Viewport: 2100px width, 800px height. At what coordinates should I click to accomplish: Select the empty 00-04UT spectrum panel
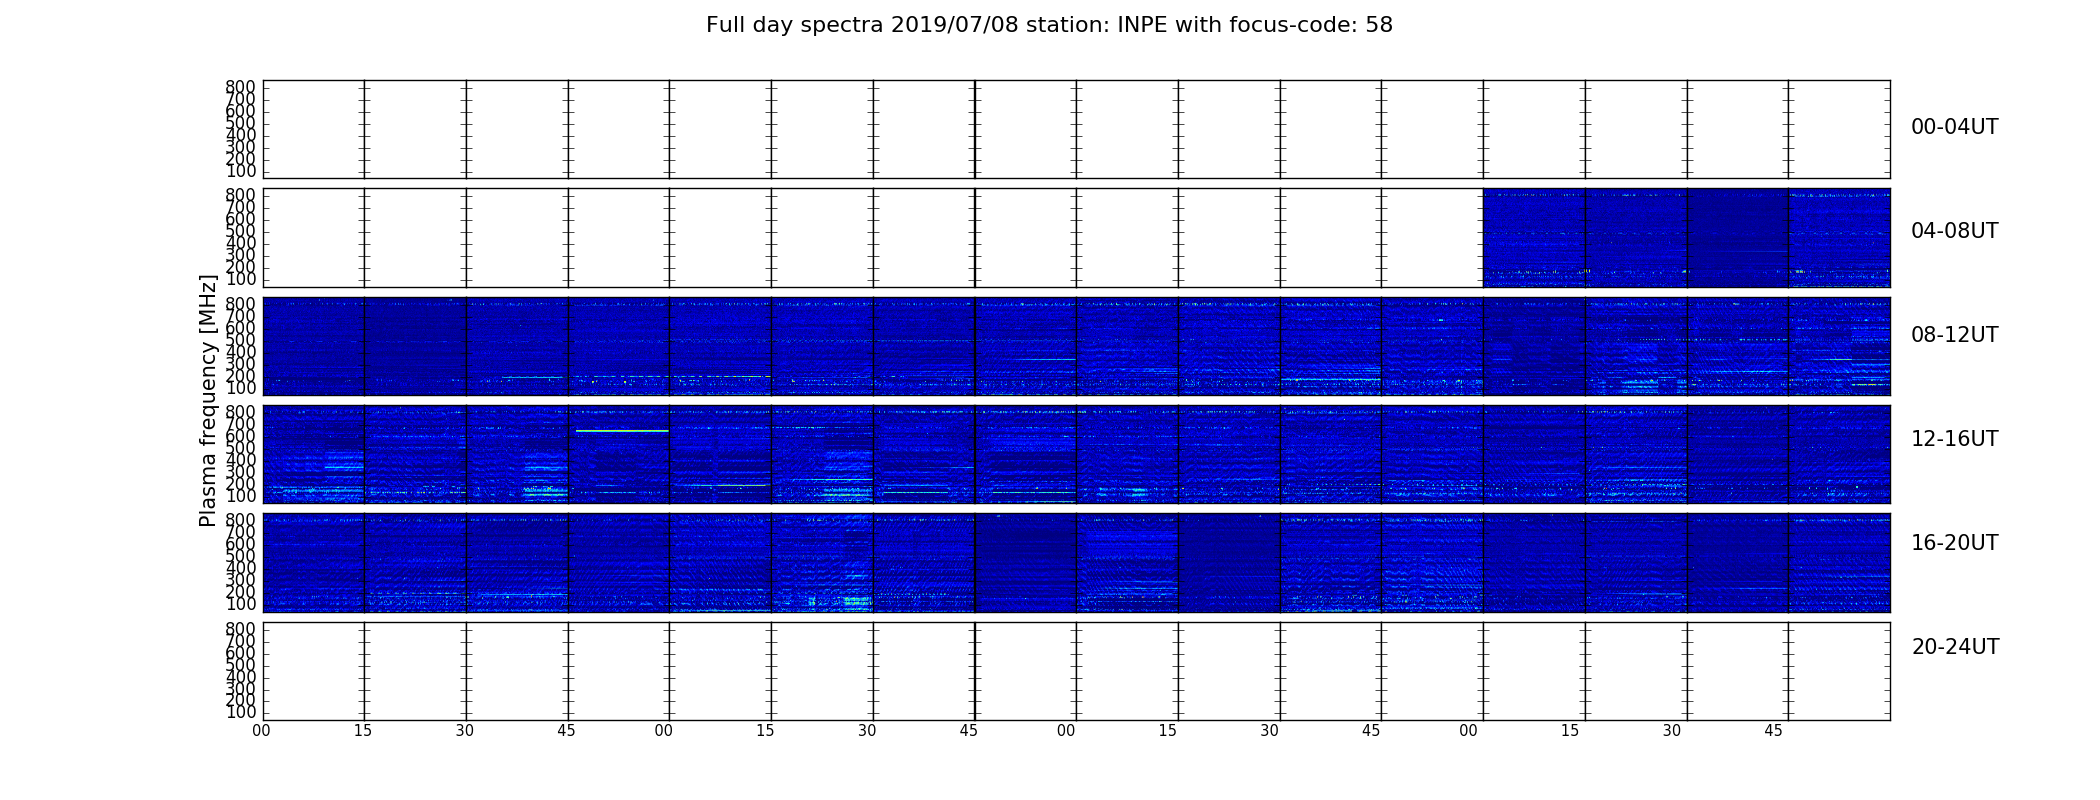1076,130
